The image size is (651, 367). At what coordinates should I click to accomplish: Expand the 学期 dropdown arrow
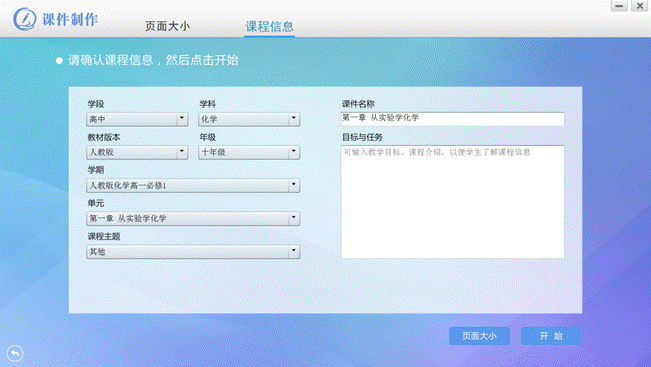pyautogui.click(x=294, y=185)
